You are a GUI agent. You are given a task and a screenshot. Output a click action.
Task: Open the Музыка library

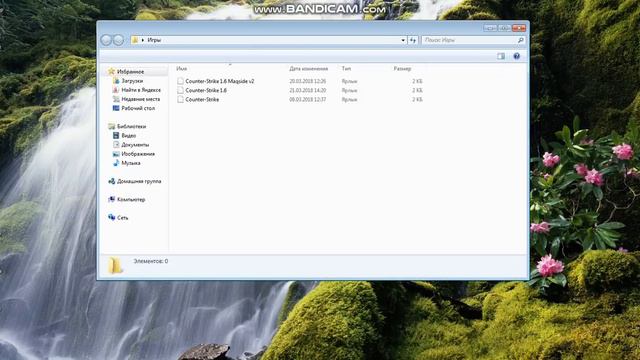point(131,163)
